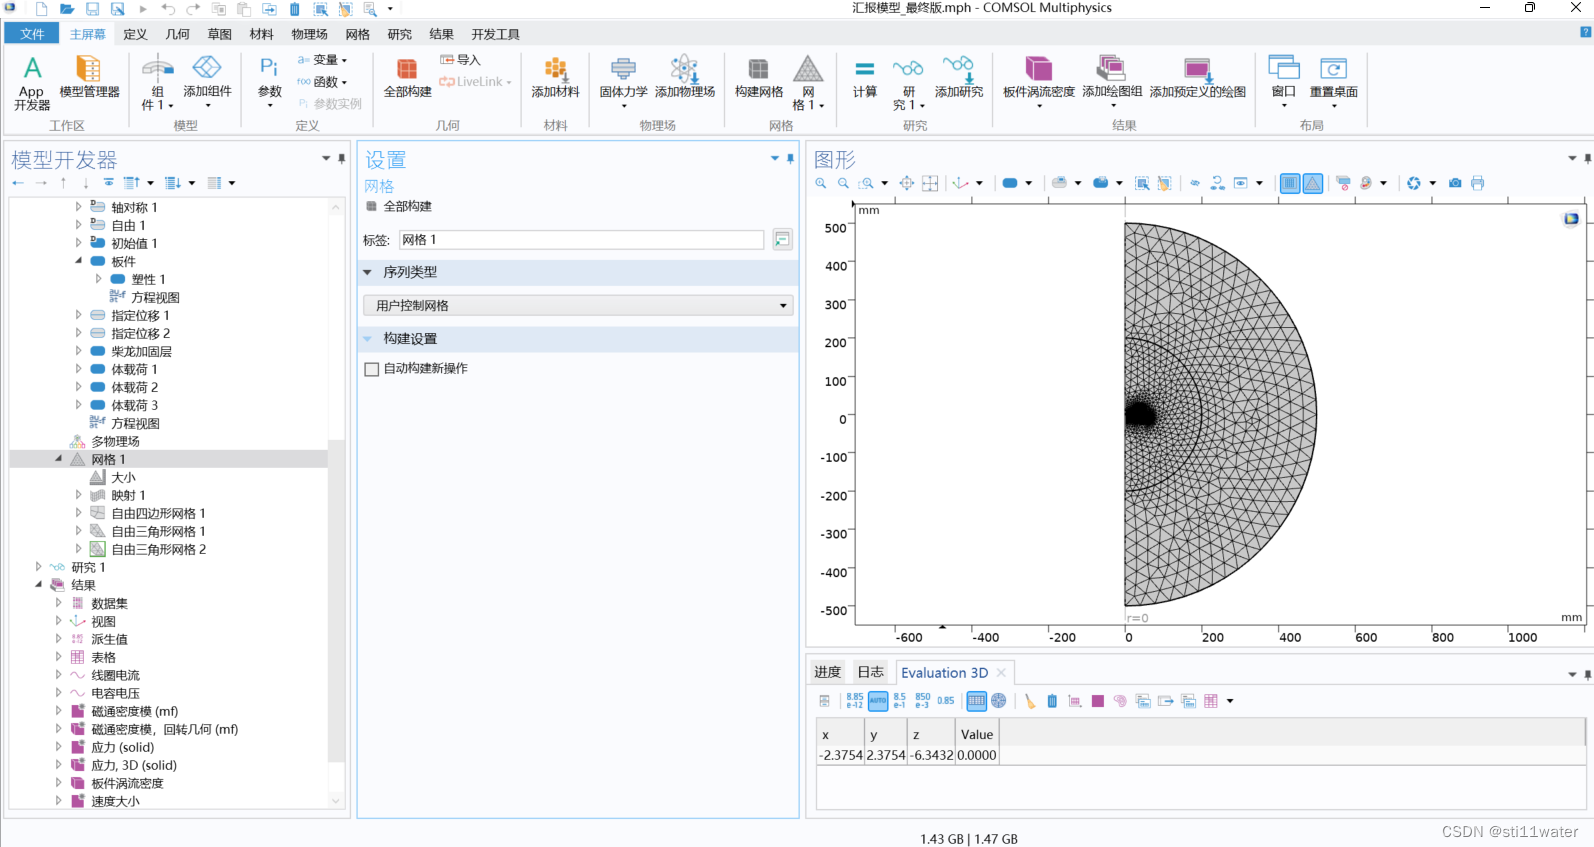Click the Value cell 0.0000 in table

tap(977, 755)
